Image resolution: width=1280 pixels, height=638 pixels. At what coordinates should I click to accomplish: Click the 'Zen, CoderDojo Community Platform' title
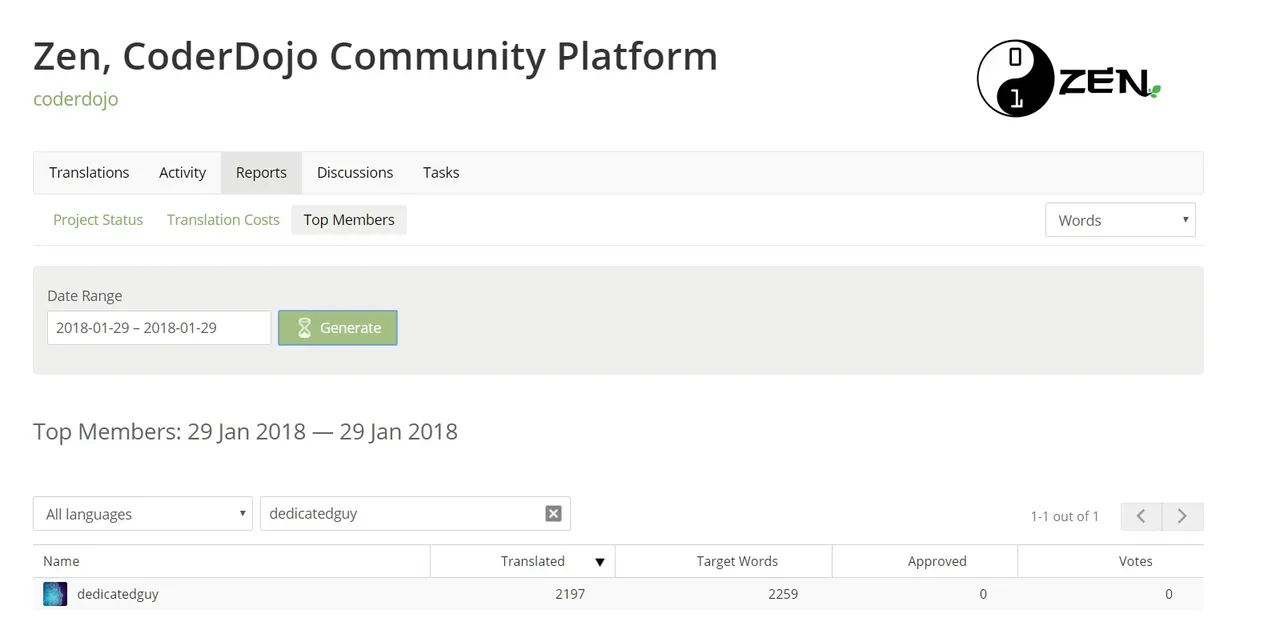(375, 56)
